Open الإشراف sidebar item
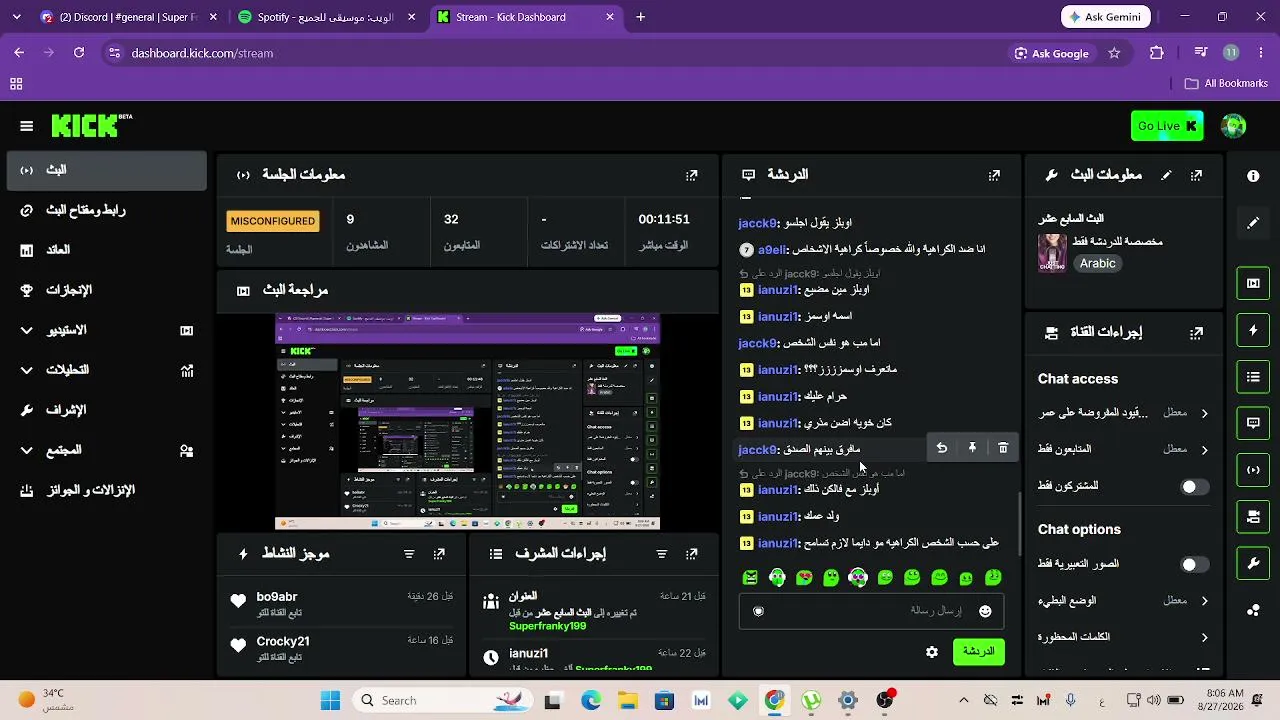Screen dimensions: 1280x720 coord(106,410)
